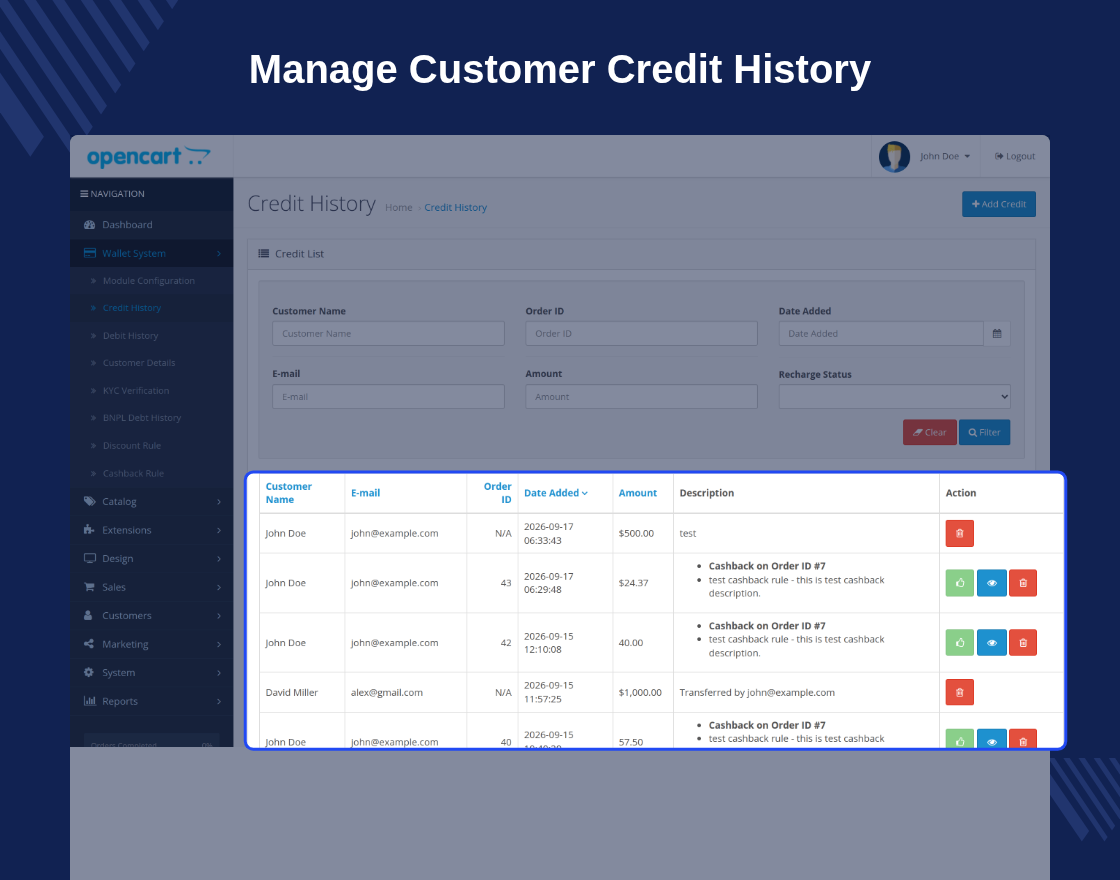Sort by Order ID column
Image resolution: width=1120 pixels, height=880 pixels.
pyautogui.click(x=498, y=493)
